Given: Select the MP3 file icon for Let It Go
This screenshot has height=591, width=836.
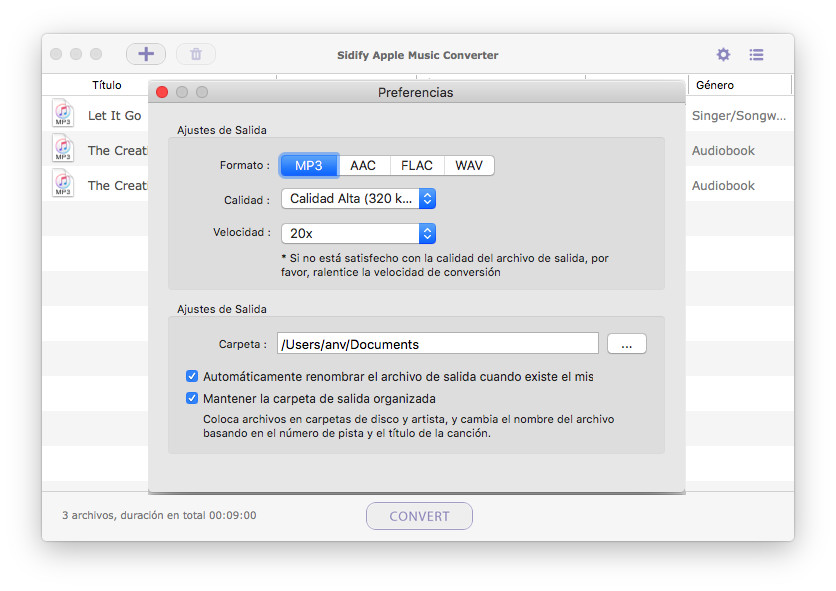Looking at the screenshot, I should click(x=63, y=113).
